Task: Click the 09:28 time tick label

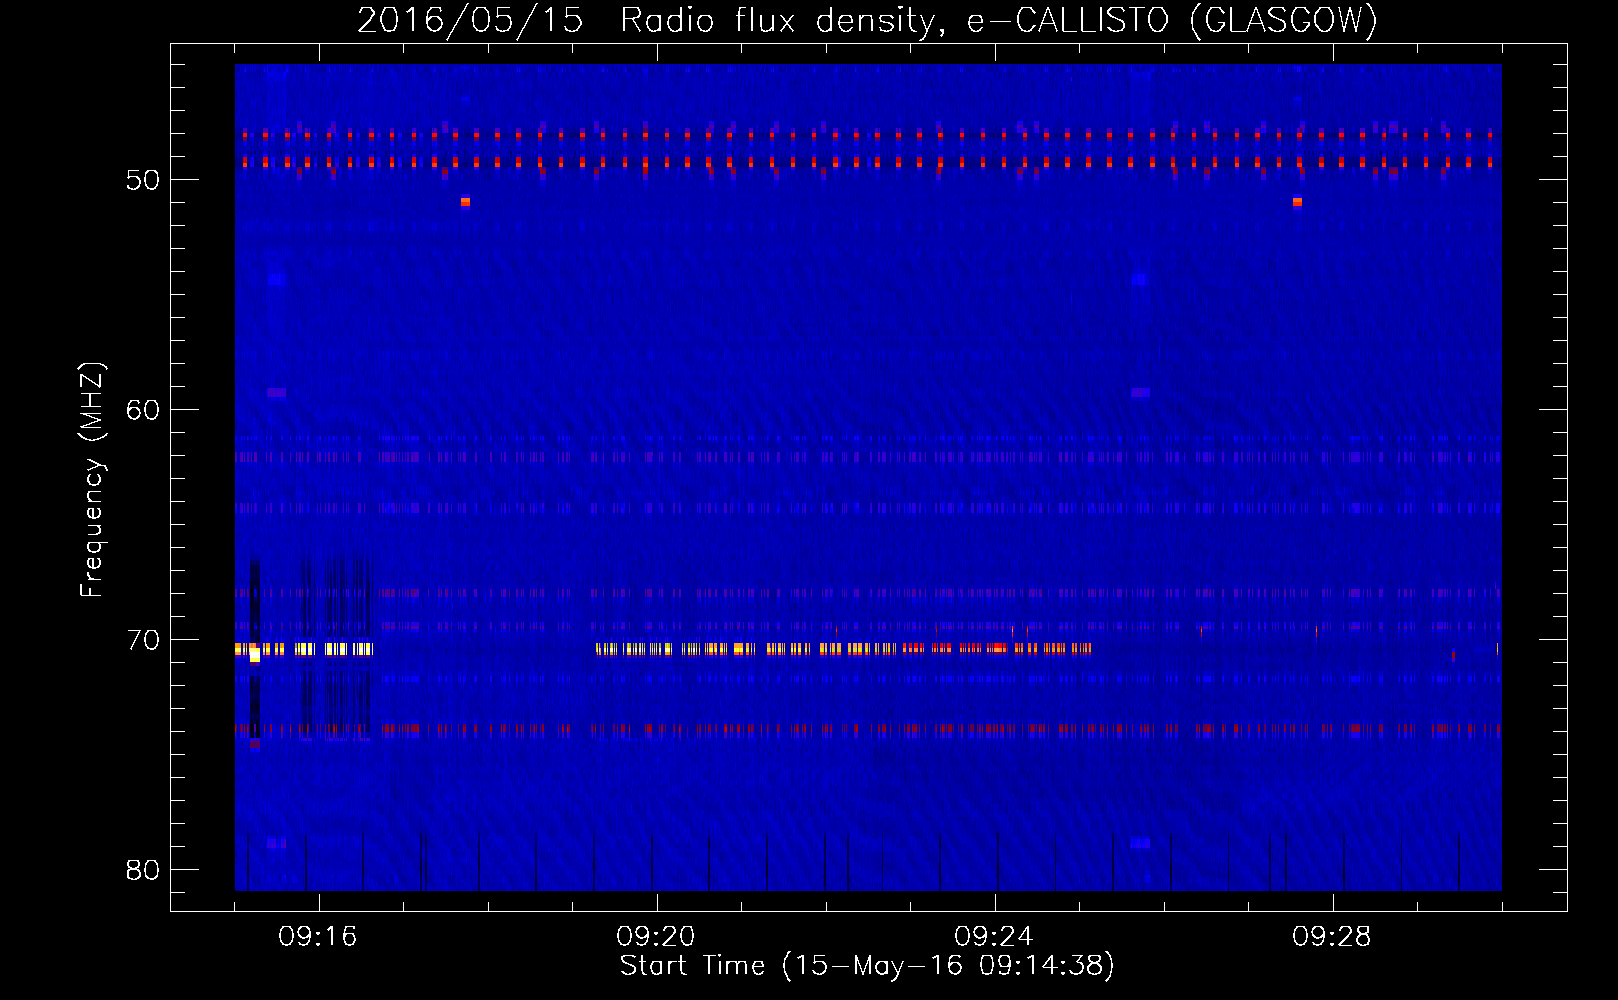Action: click(x=1332, y=937)
